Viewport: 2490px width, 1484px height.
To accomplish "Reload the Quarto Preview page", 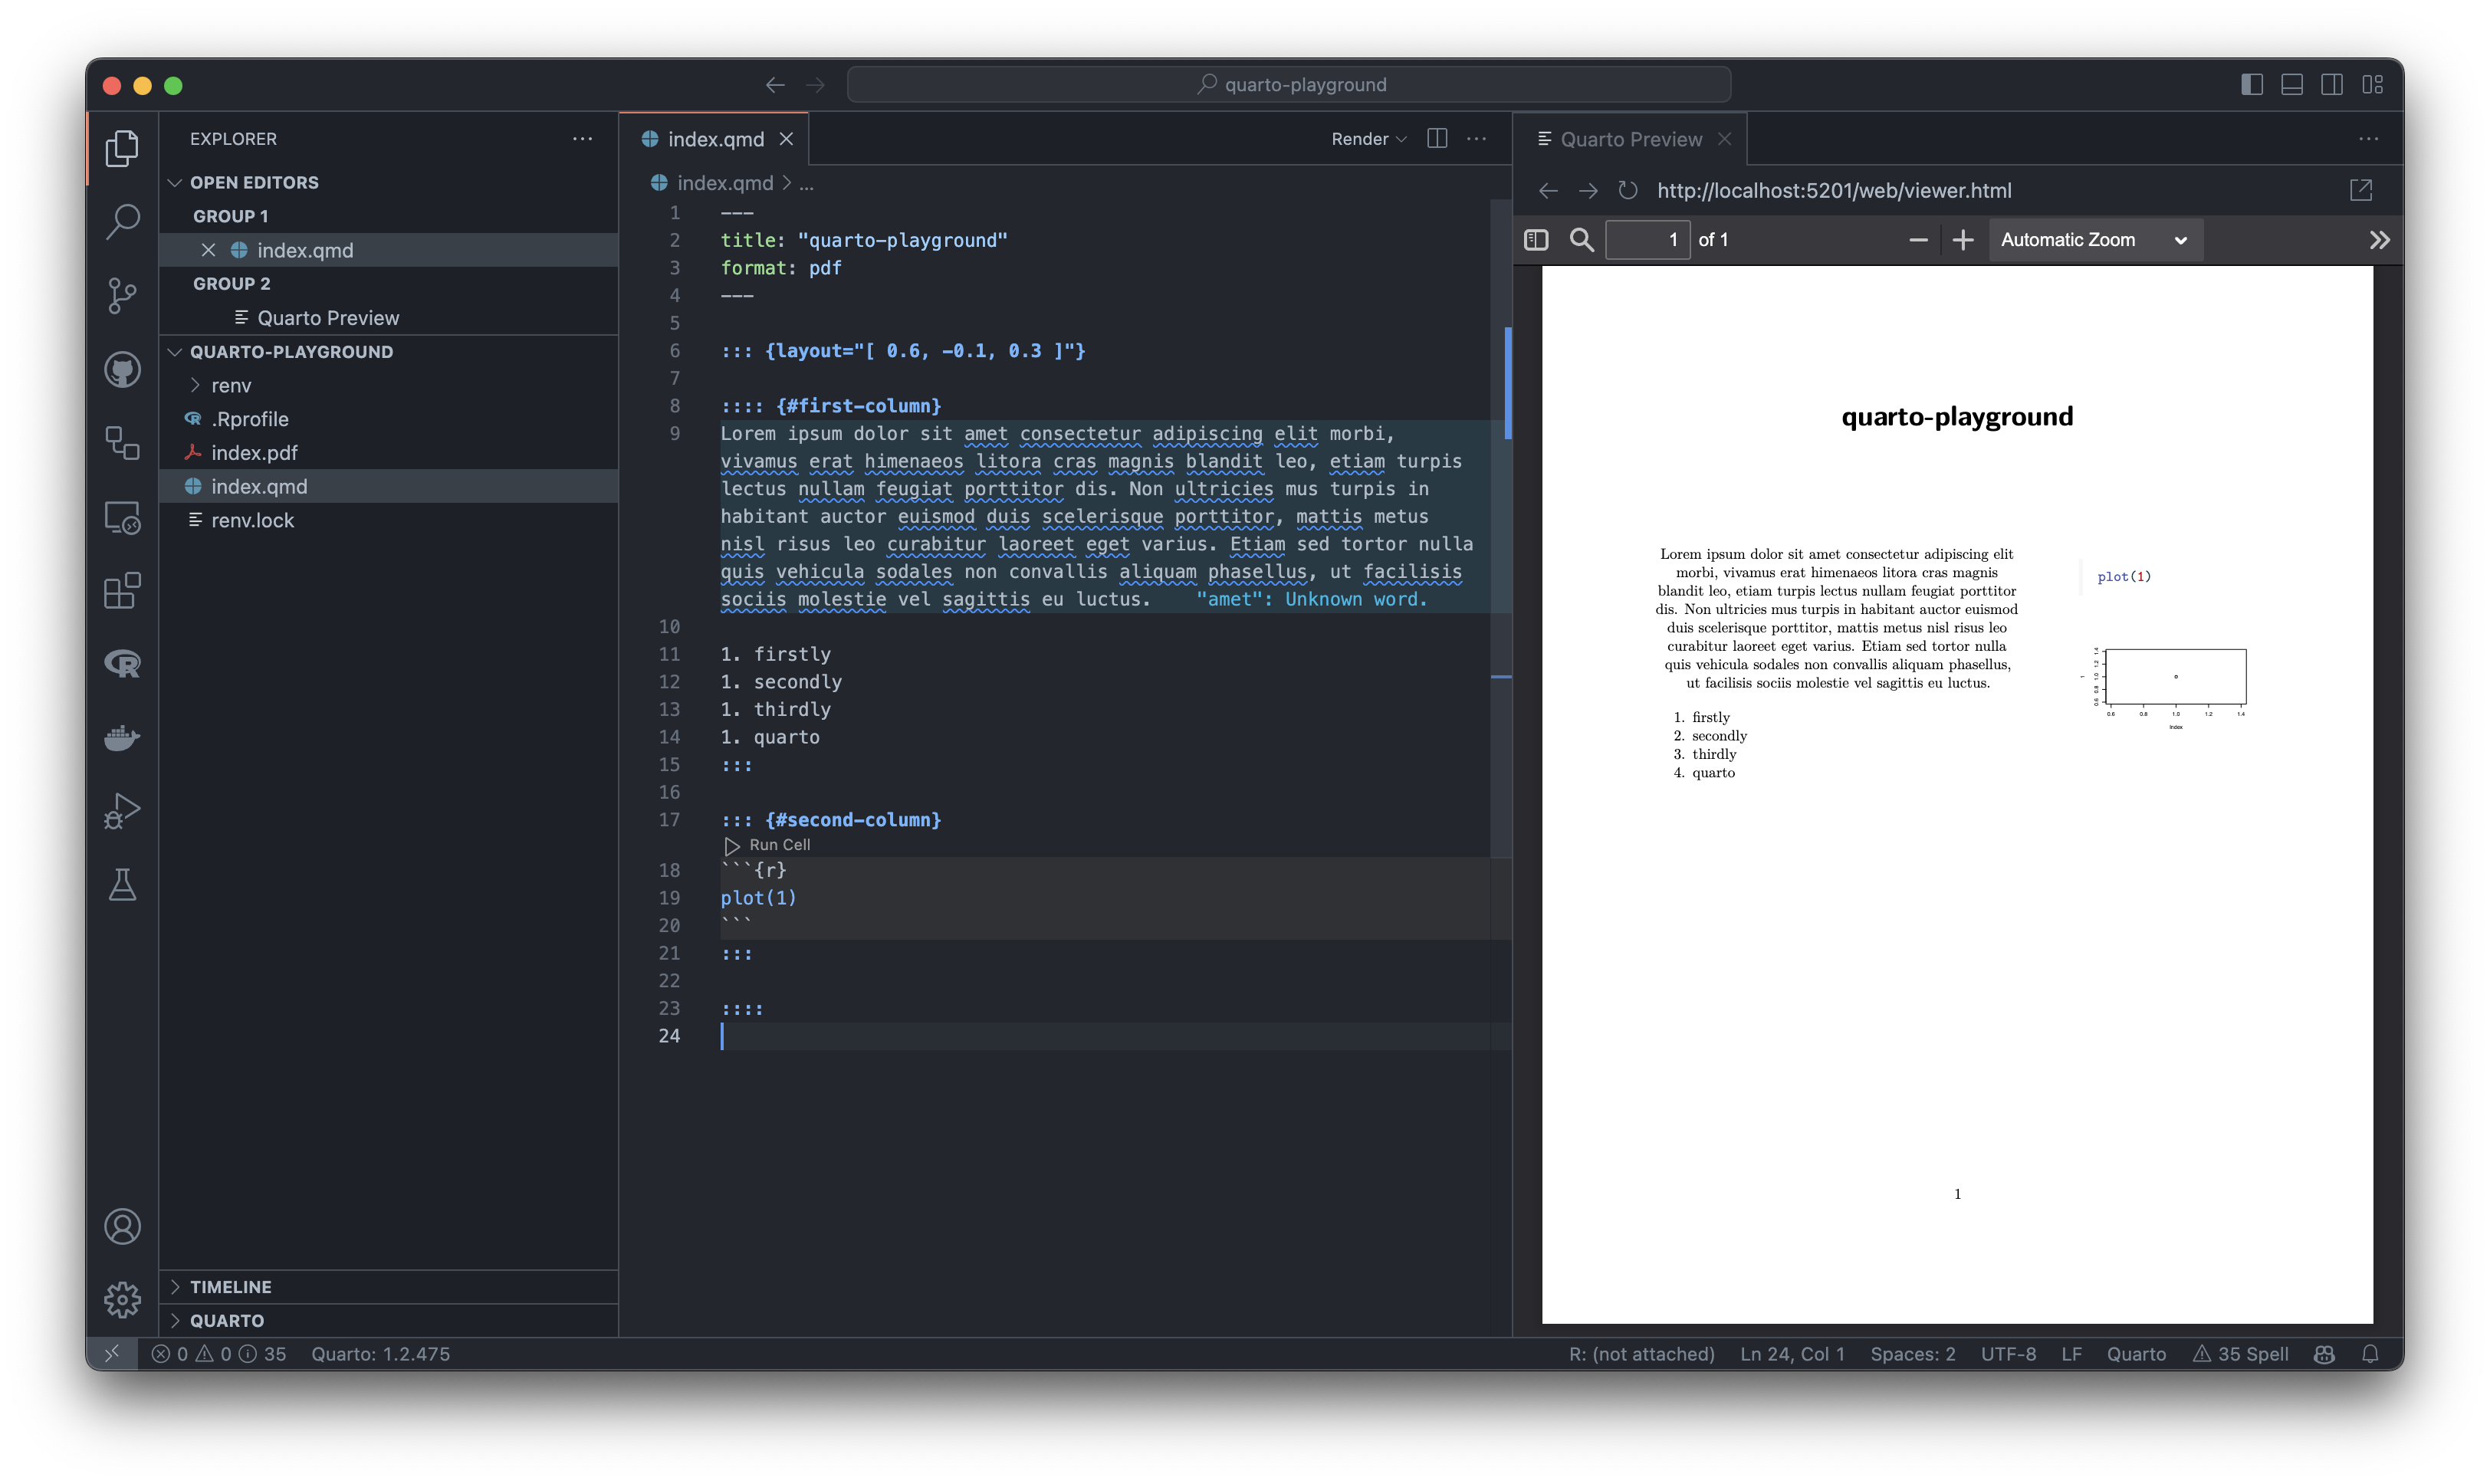I will coord(1628,190).
